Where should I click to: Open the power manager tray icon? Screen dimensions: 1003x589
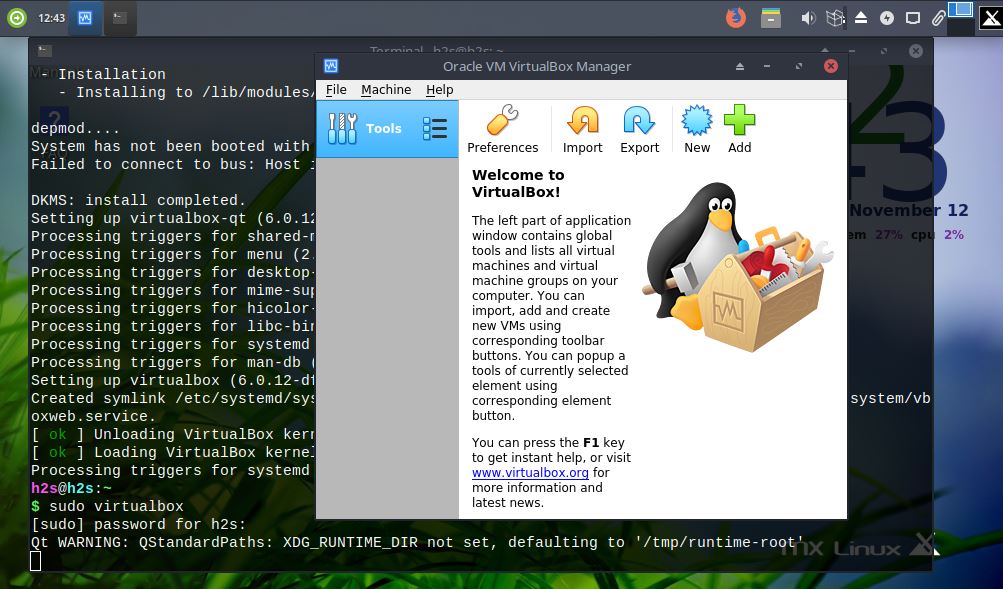pos(887,18)
